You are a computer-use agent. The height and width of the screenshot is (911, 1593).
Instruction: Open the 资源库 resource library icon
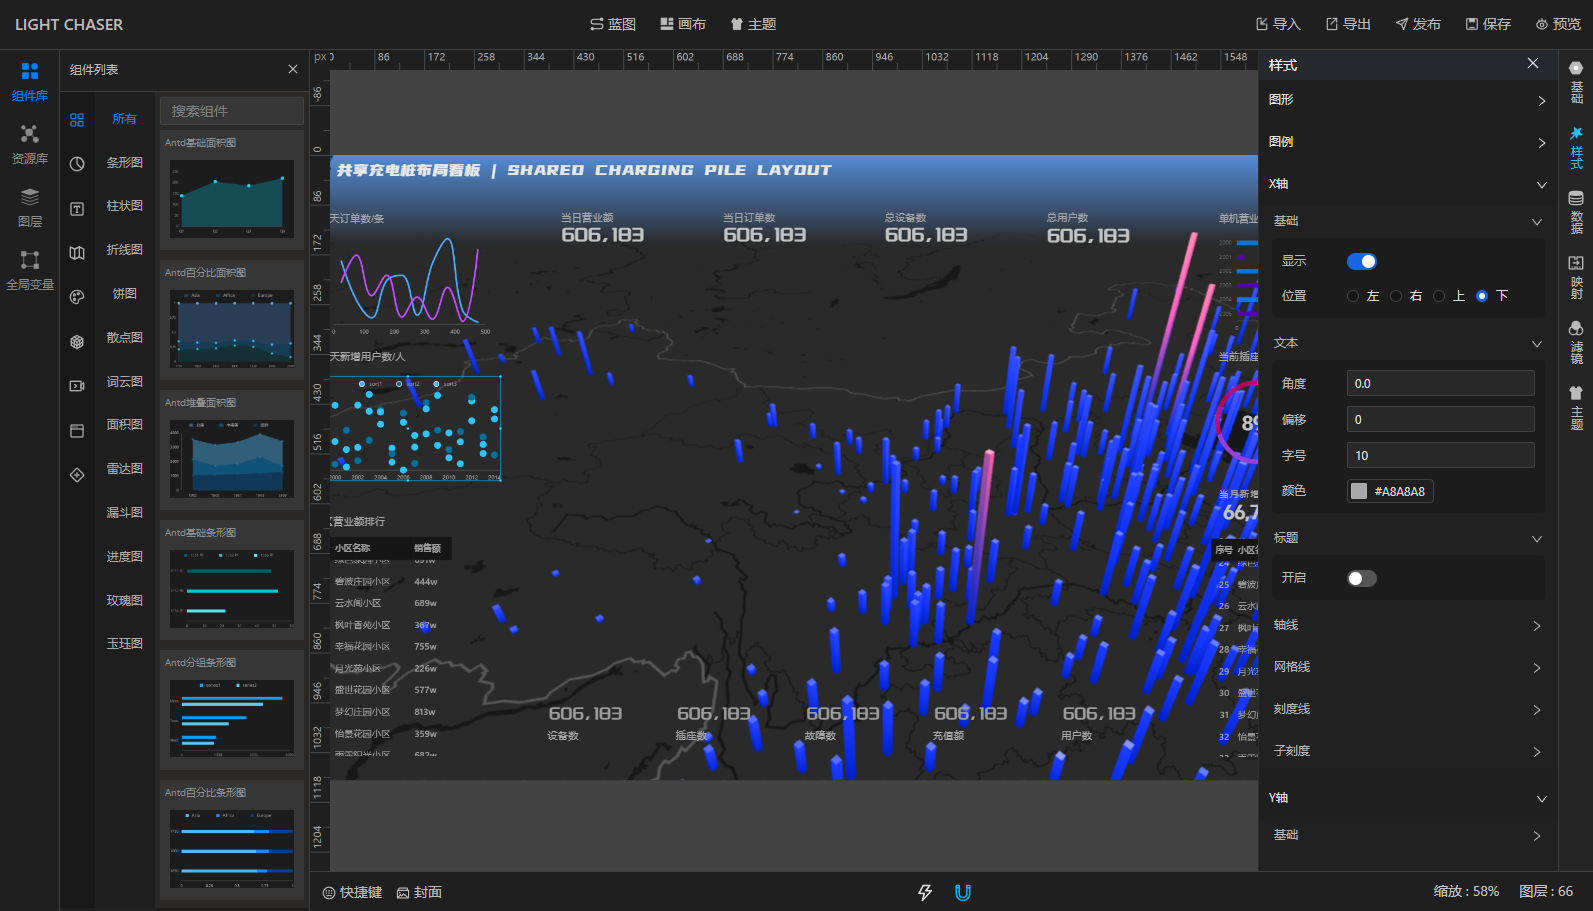[30, 145]
